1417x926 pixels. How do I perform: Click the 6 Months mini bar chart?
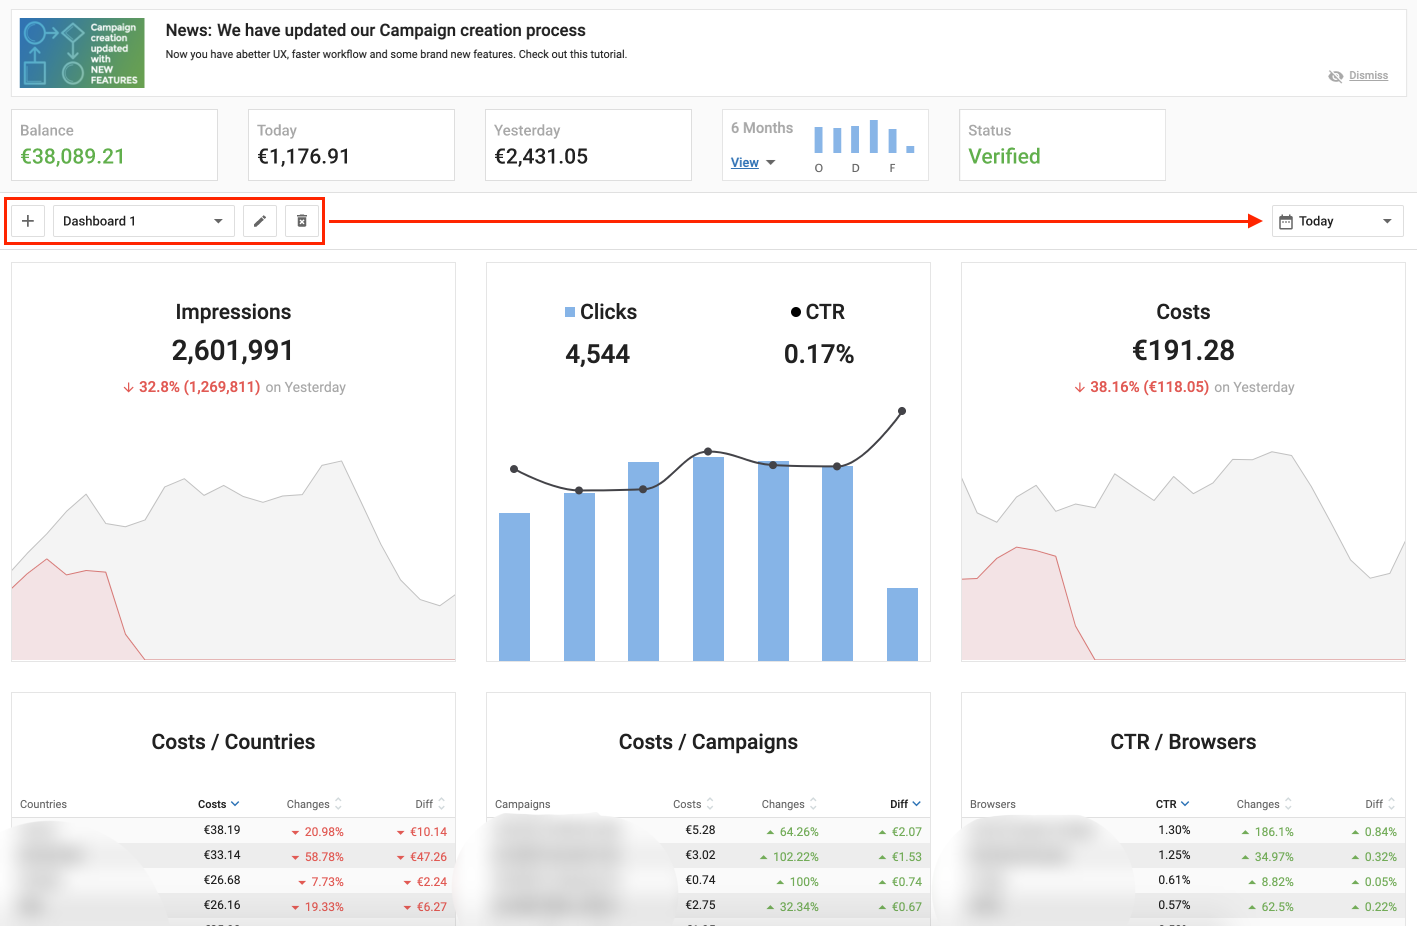[863, 138]
